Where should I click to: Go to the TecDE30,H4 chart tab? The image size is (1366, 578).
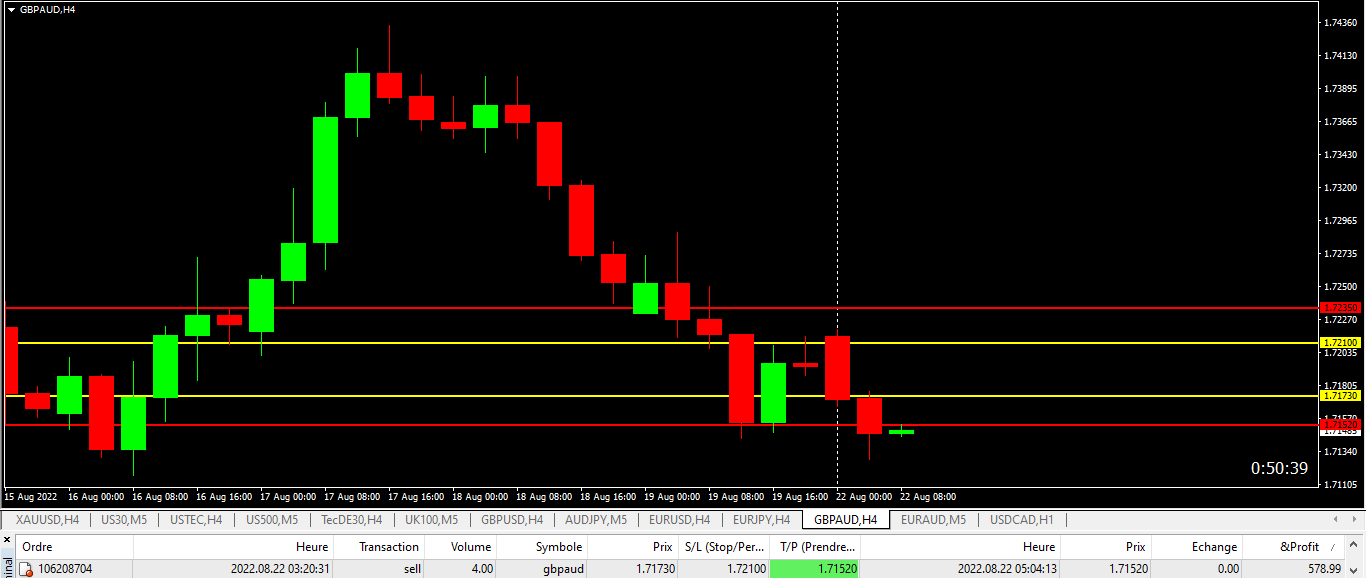tap(351, 520)
